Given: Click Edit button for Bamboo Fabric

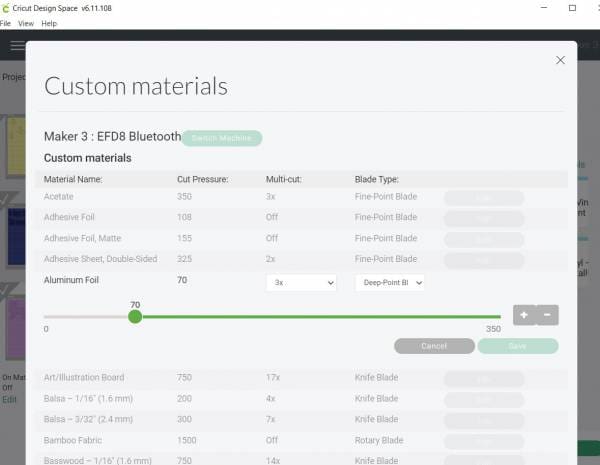Looking at the screenshot, I should (484, 442).
